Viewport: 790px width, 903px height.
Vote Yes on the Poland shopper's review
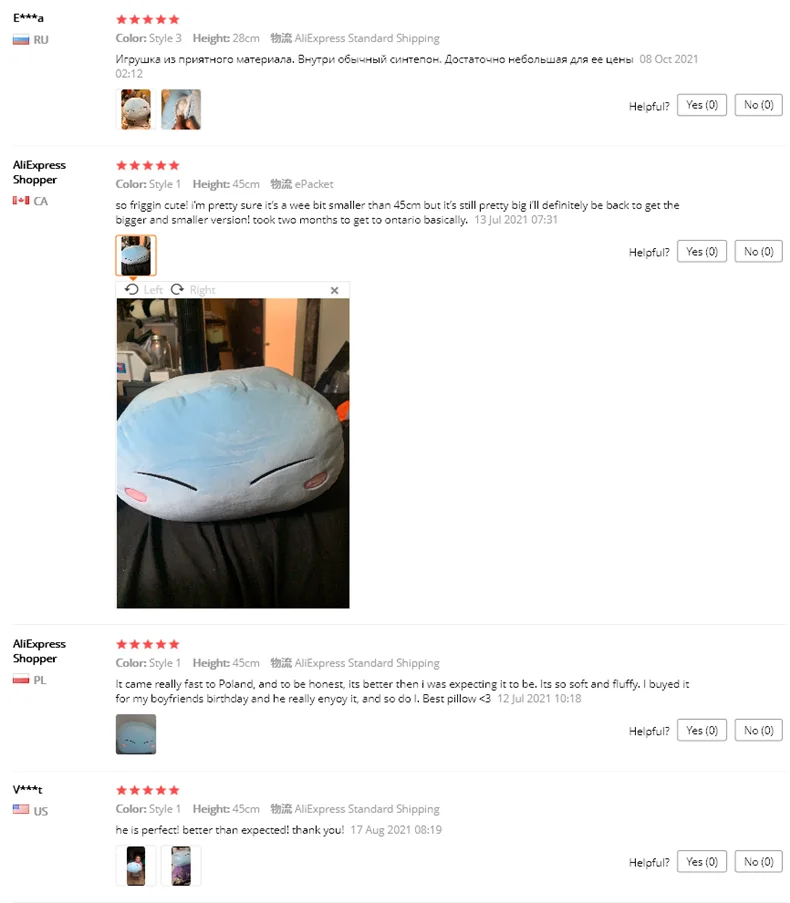701,730
